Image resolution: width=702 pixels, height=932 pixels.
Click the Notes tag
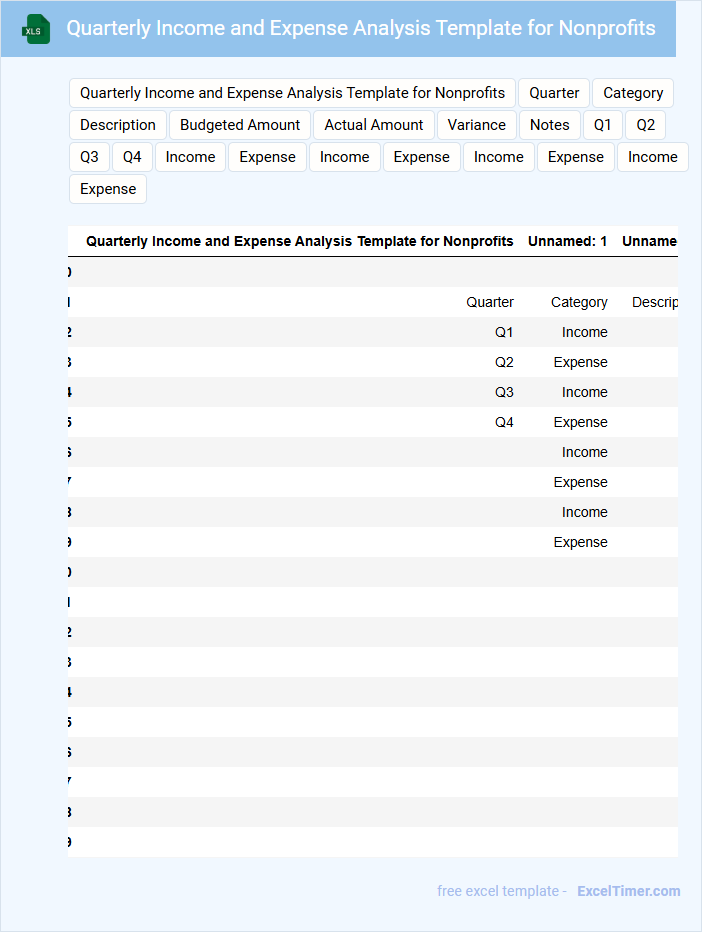[x=550, y=125]
